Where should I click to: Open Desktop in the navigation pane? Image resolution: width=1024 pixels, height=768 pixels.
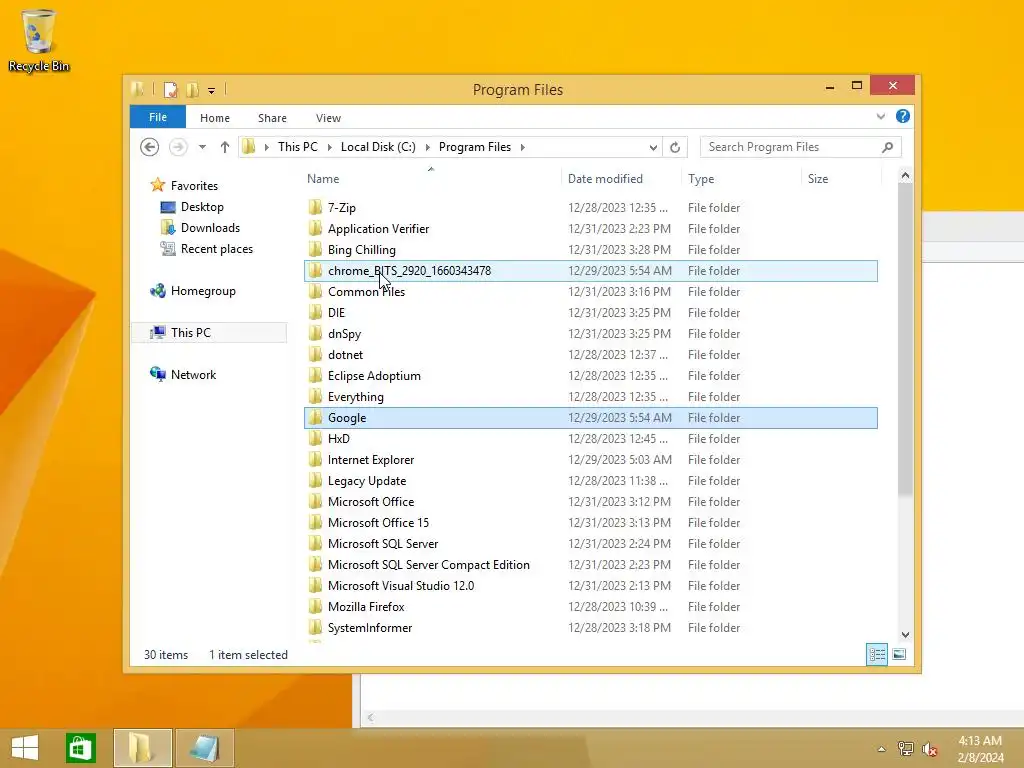pos(202,207)
